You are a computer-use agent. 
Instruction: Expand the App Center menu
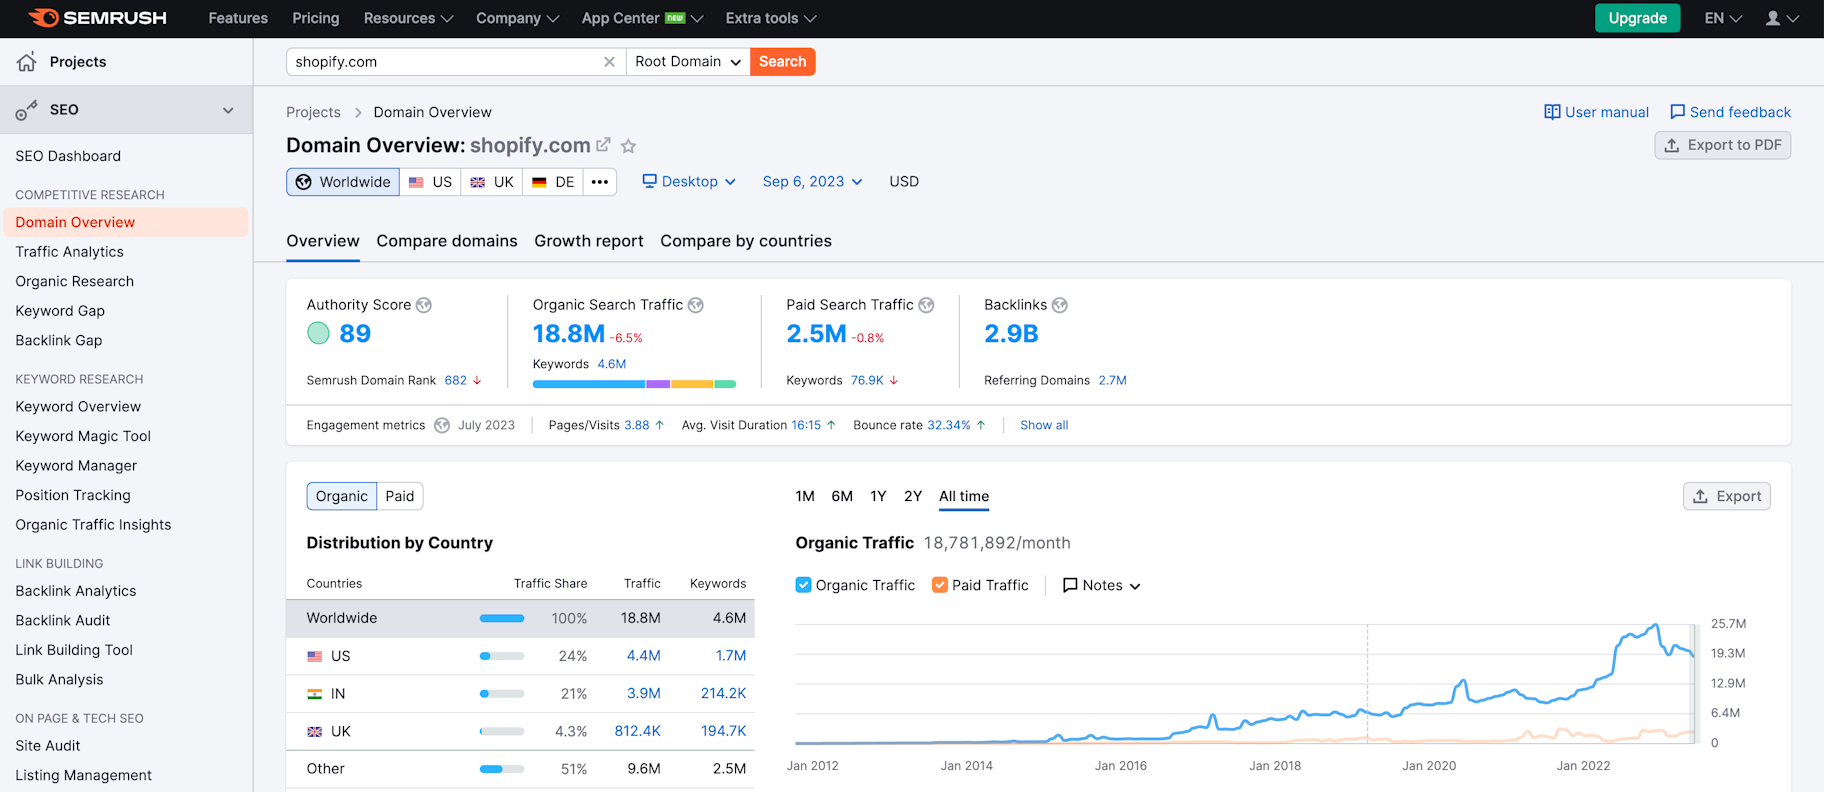click(x=643, y=18)
